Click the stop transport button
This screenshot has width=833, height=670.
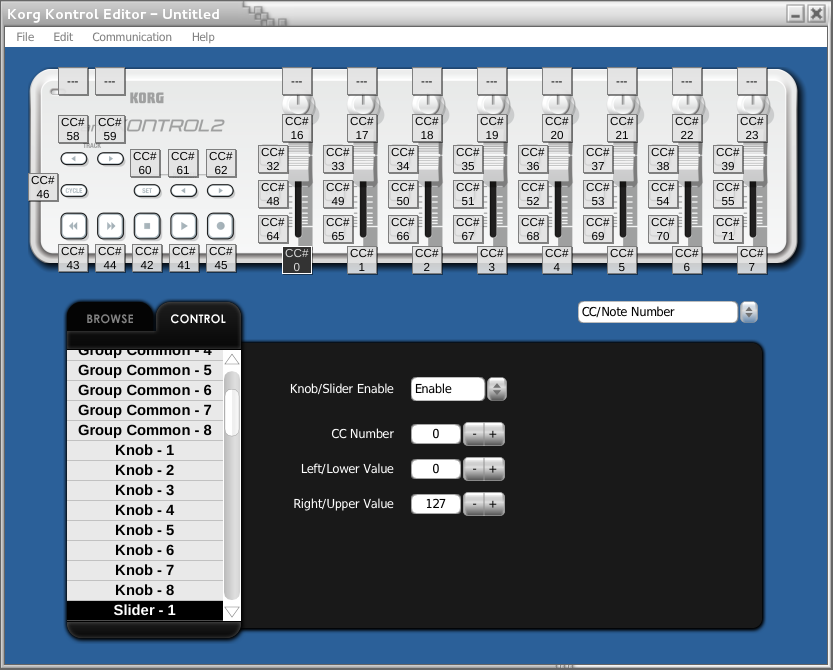147,226
